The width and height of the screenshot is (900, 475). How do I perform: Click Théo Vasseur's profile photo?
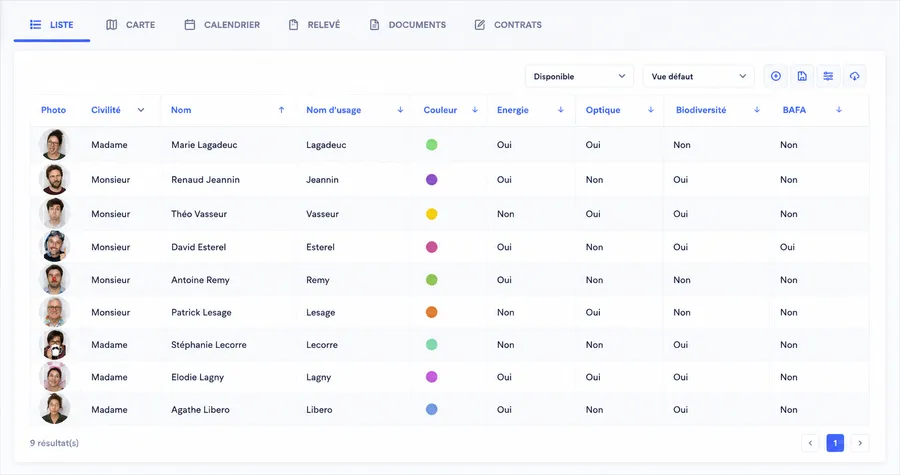(x=55, y=213)
